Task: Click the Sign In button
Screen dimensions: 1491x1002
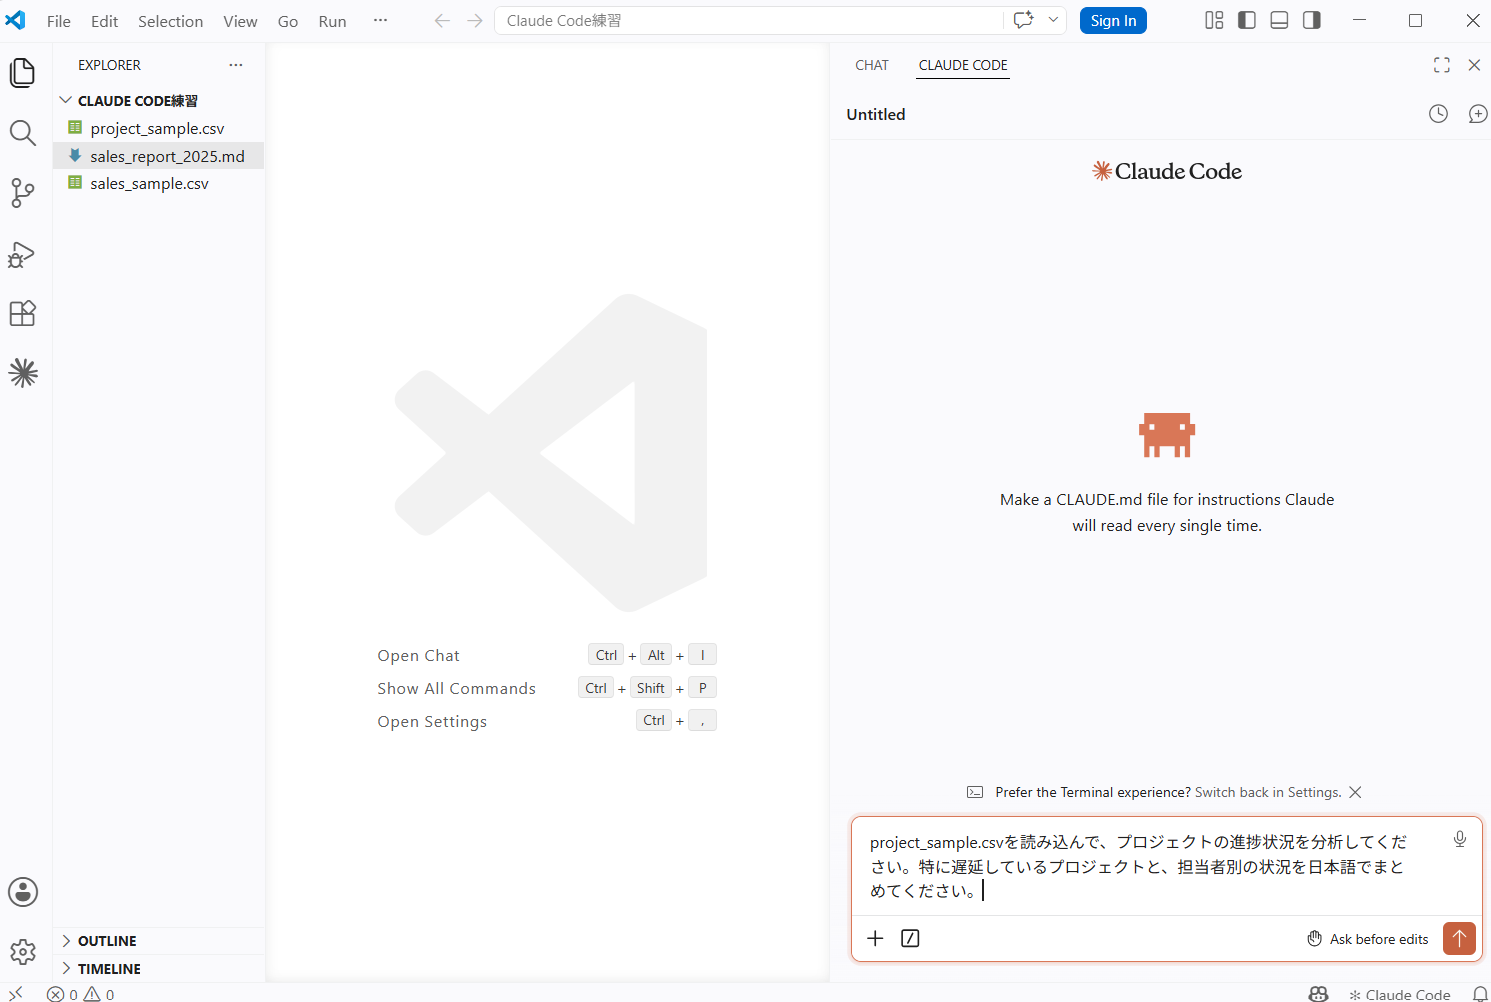Action: click(1113, 21)
